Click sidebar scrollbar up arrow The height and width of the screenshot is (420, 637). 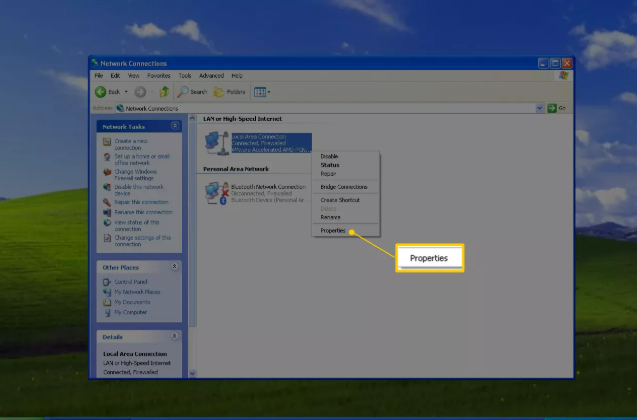coord(193,118)
